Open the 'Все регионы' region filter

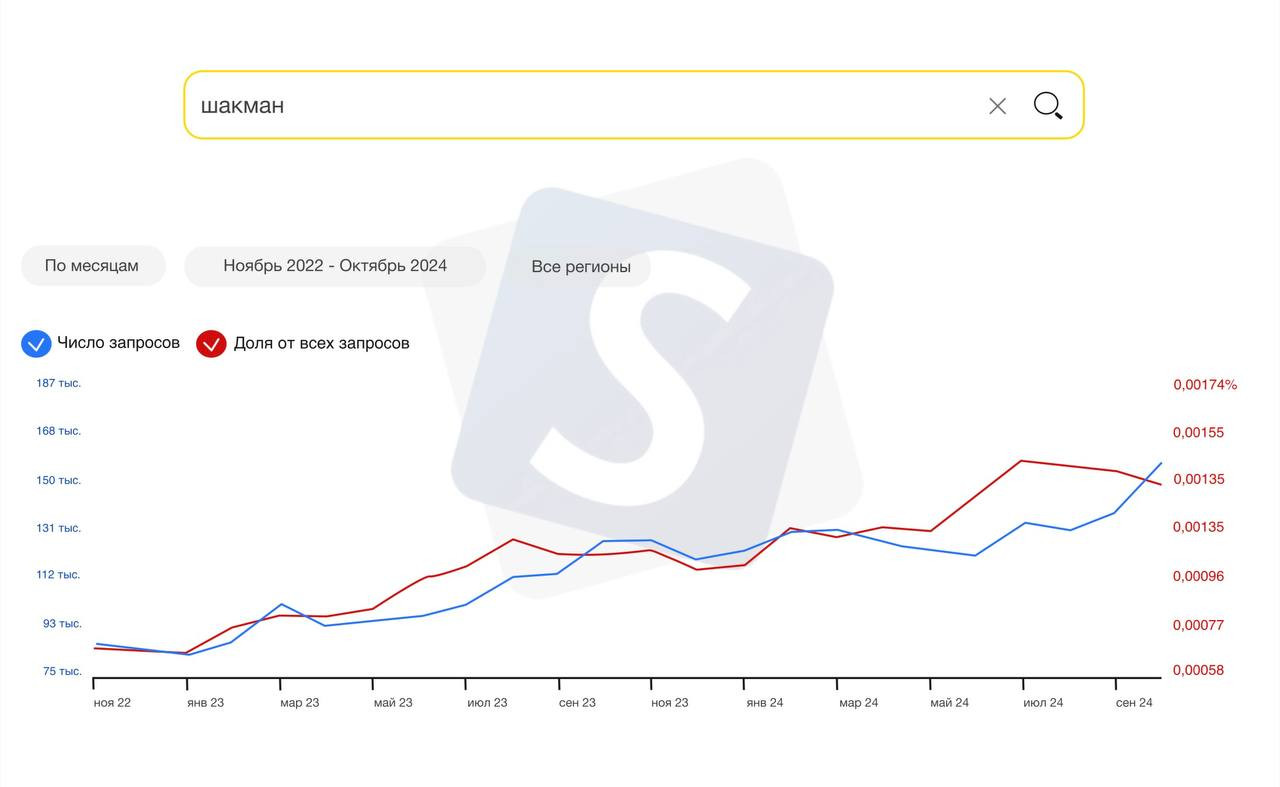tap(581, 267)
